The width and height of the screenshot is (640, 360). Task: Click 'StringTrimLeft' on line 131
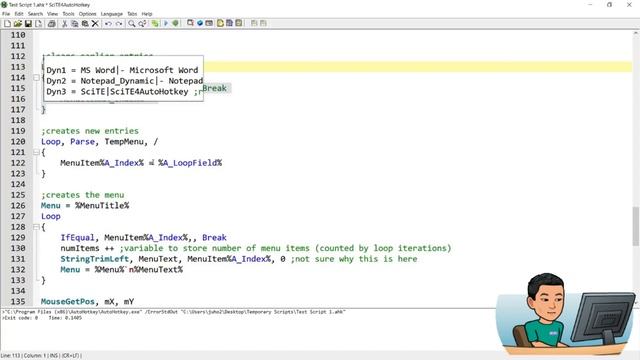tap(95, 259)
